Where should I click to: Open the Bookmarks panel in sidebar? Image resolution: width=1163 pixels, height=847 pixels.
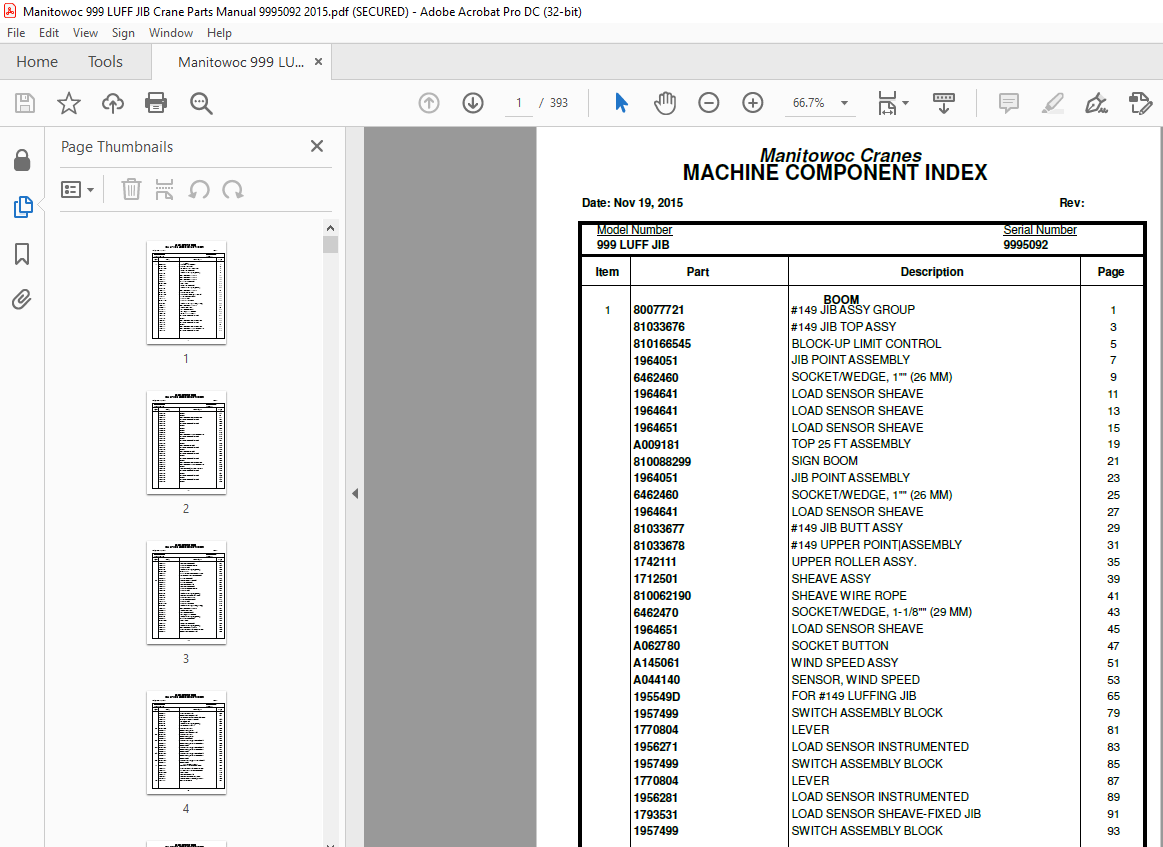tap(22, 254)
